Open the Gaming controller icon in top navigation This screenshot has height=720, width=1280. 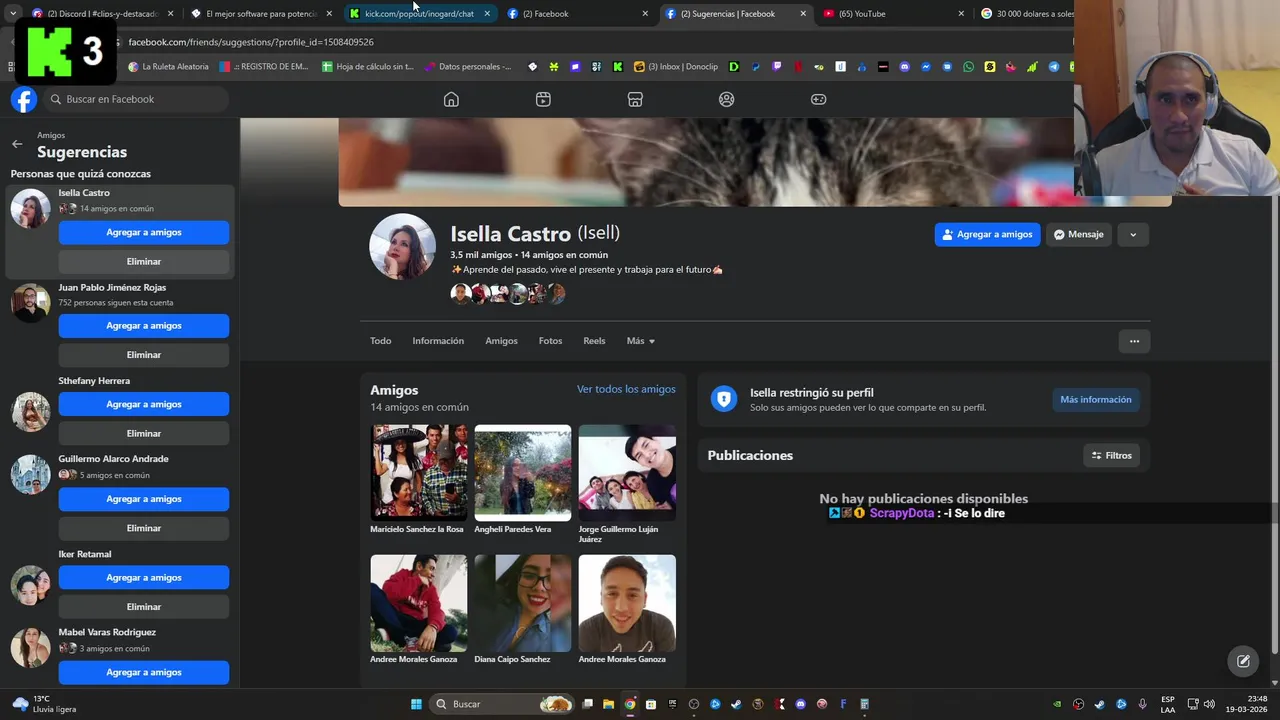pyautogui.click(x=818, y=99)
